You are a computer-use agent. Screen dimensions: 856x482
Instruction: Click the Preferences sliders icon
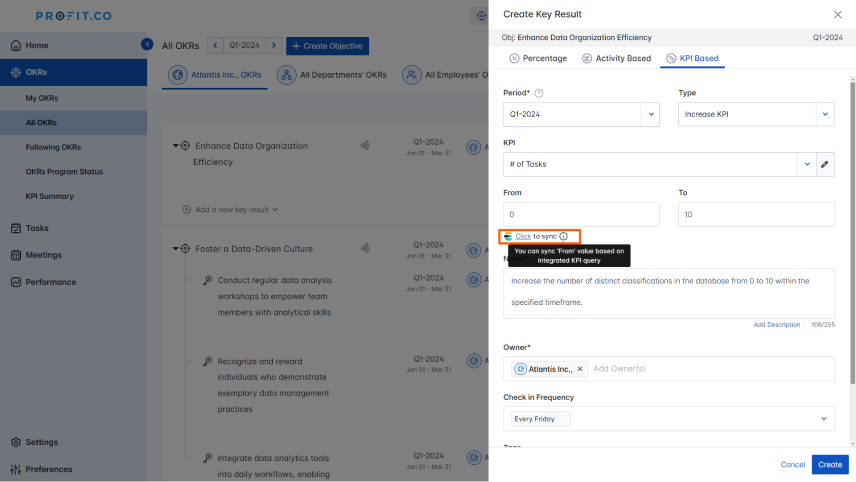16,469
